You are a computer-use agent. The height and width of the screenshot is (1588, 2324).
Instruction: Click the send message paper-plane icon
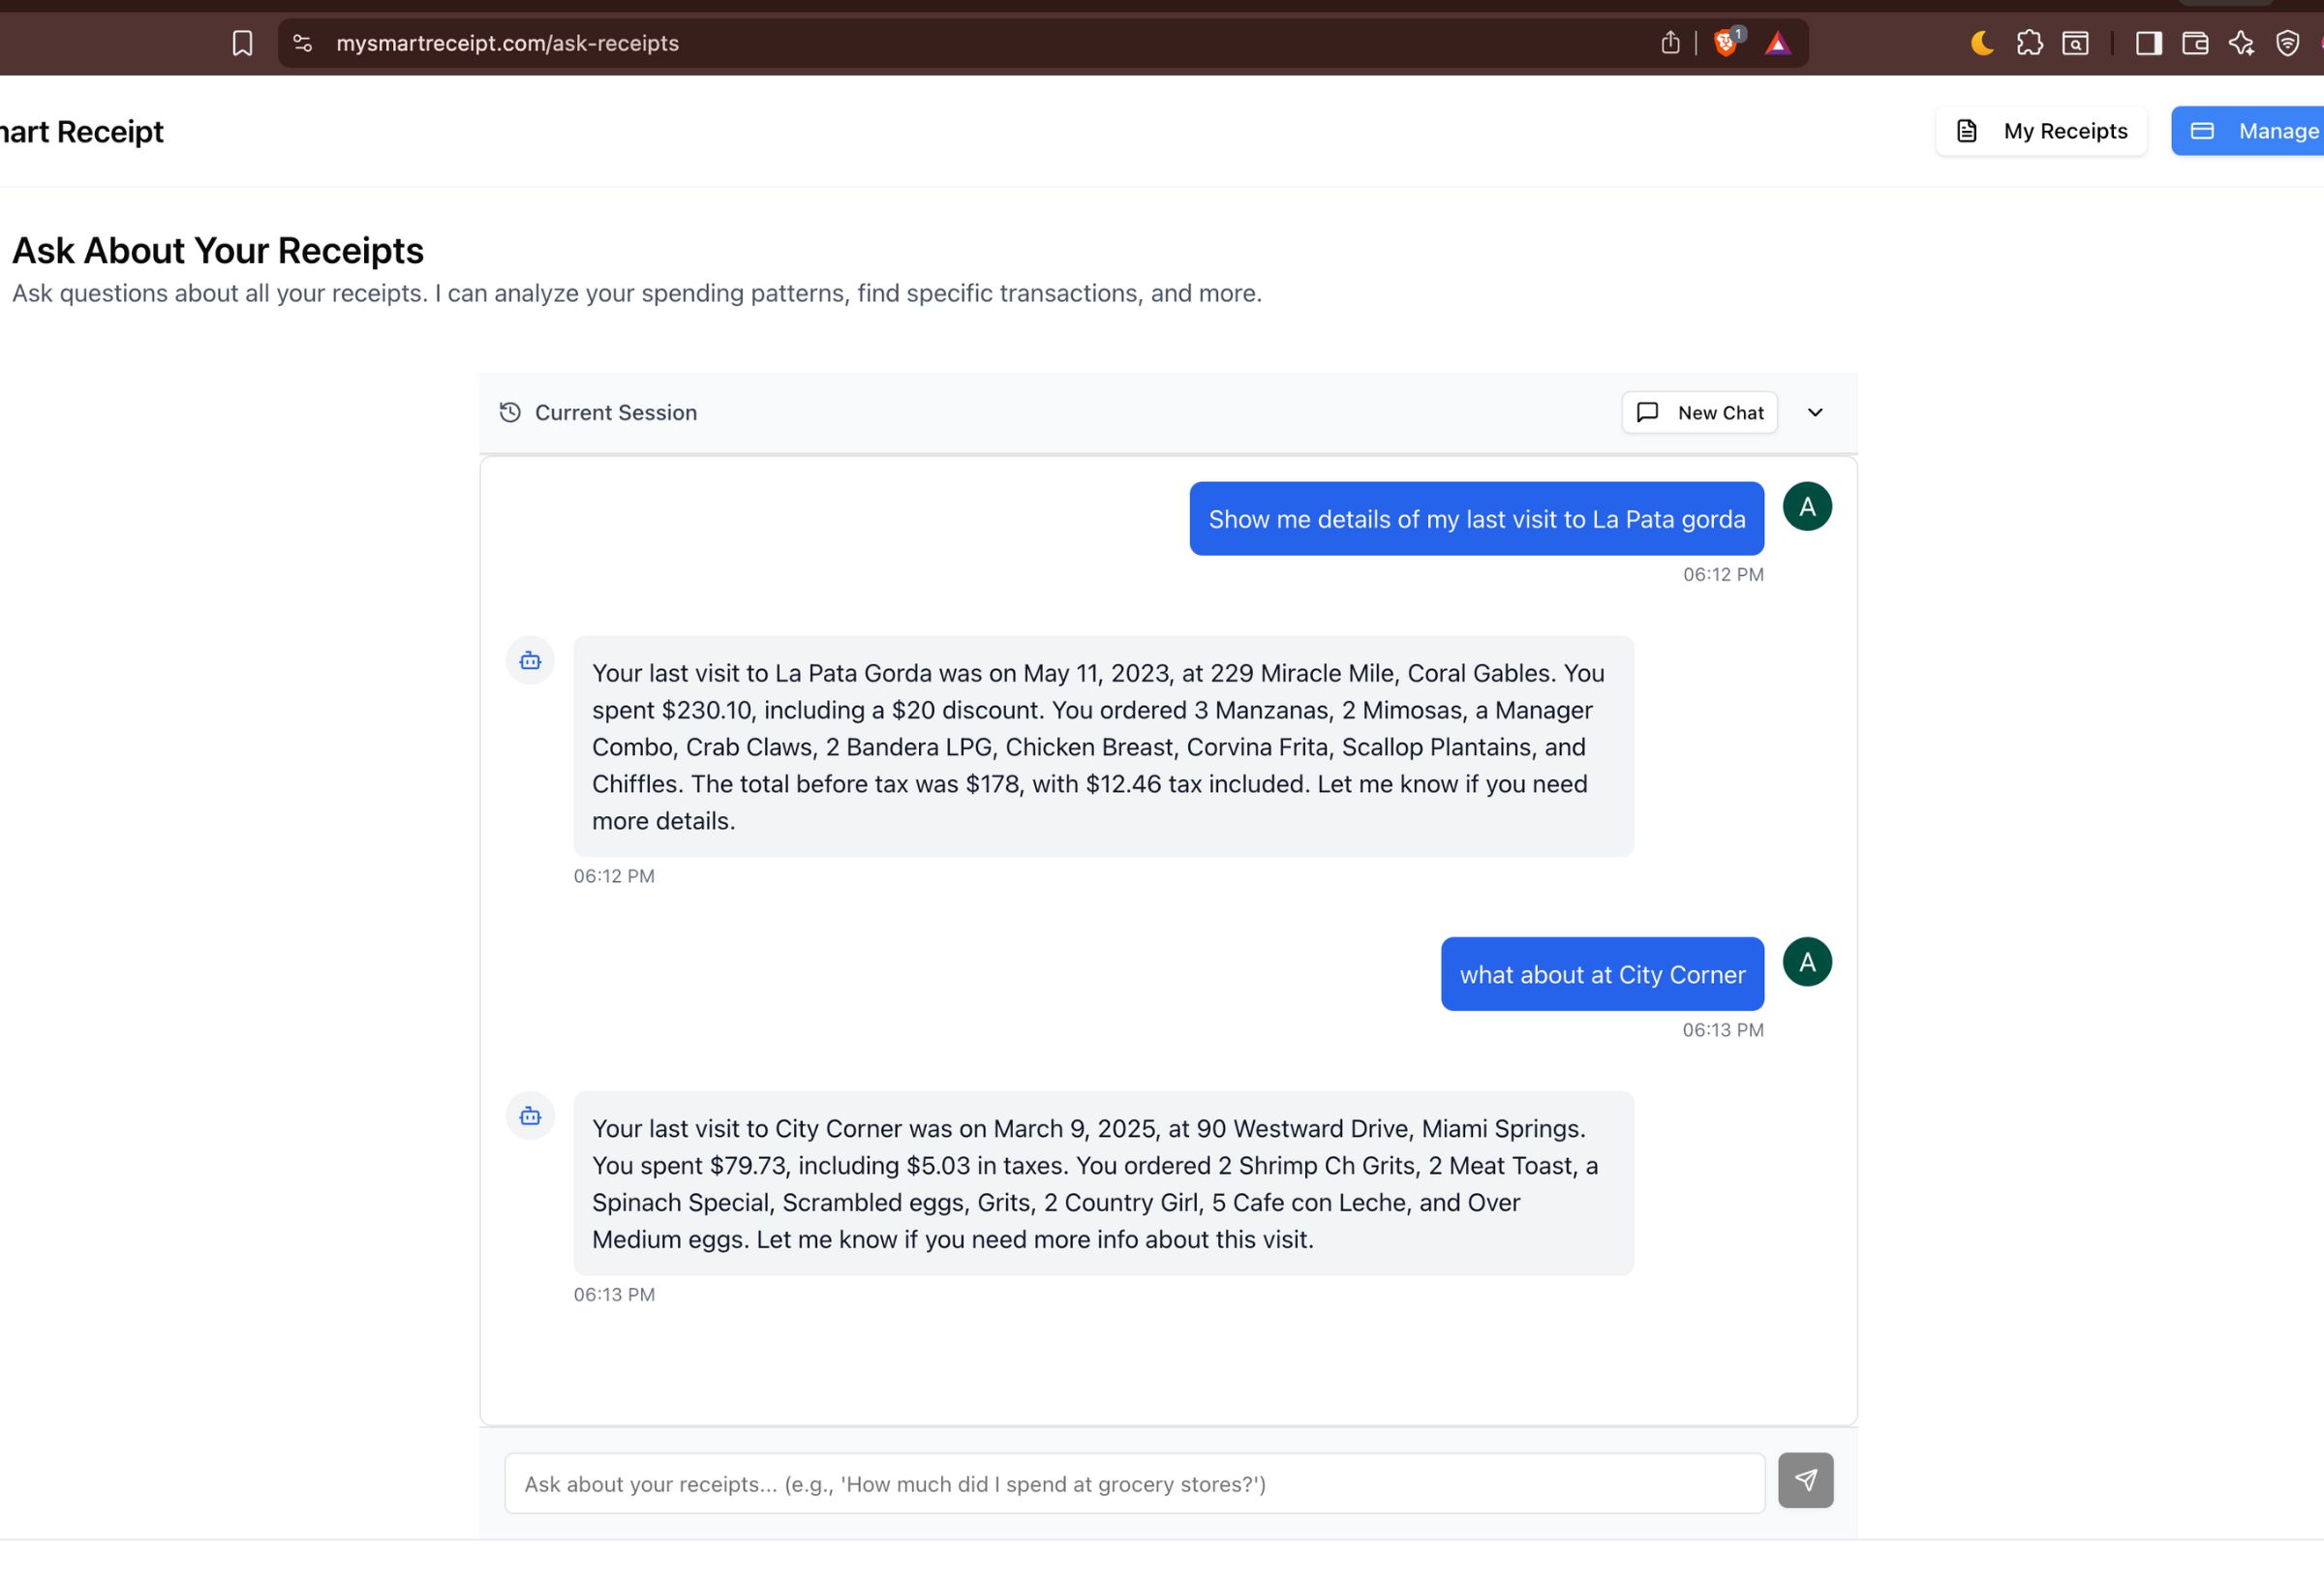pos(1805,1481)
